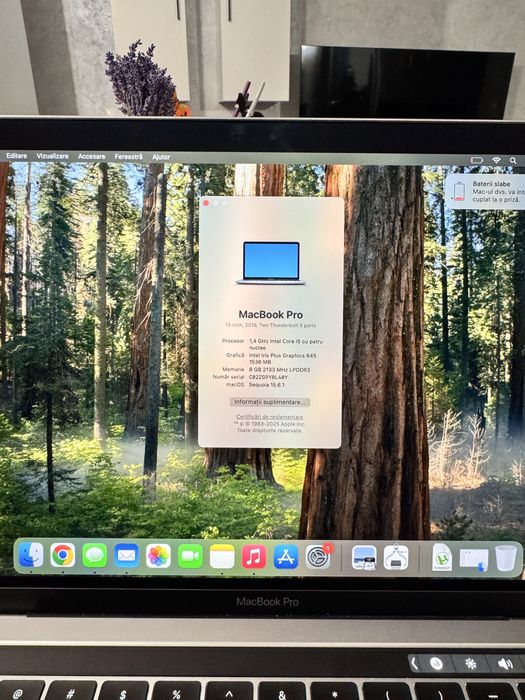Click the low battery icon in notification
The width and height of the screenshot is (525, 700).
pyautogui.click(x=459, y=192)
